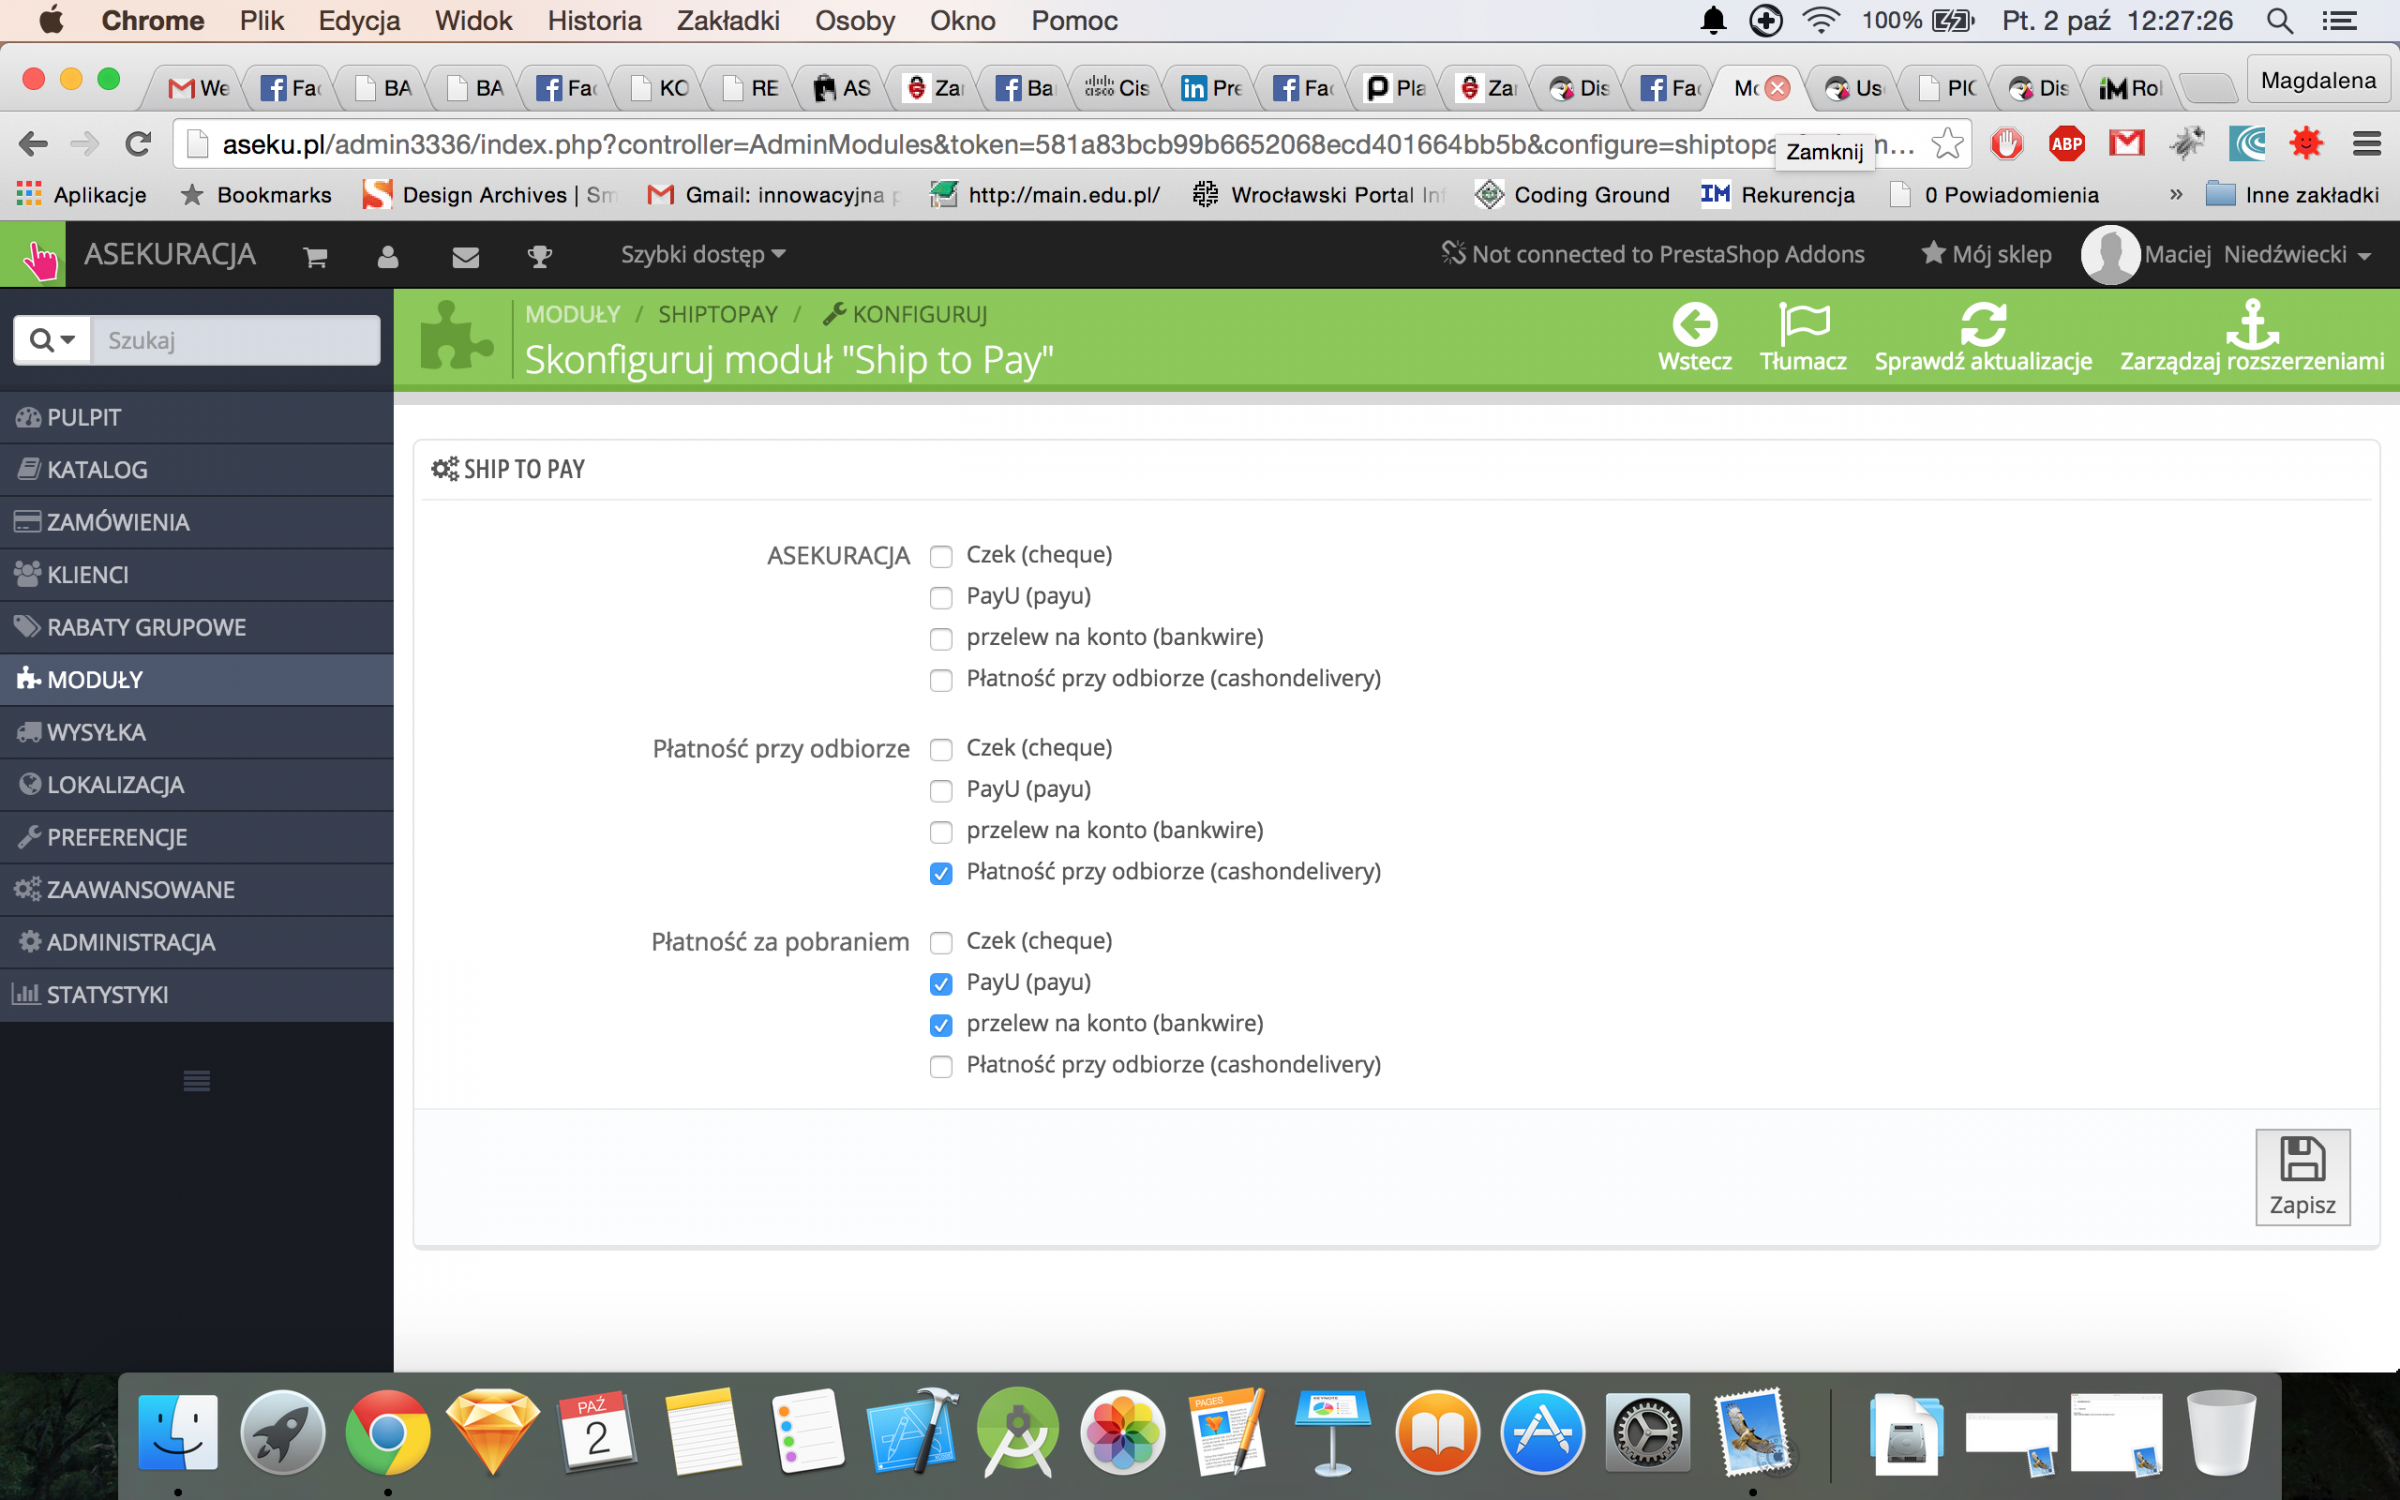
Task: Click the MODUŁY breadcrumb link
Action: tap(572, 314)
